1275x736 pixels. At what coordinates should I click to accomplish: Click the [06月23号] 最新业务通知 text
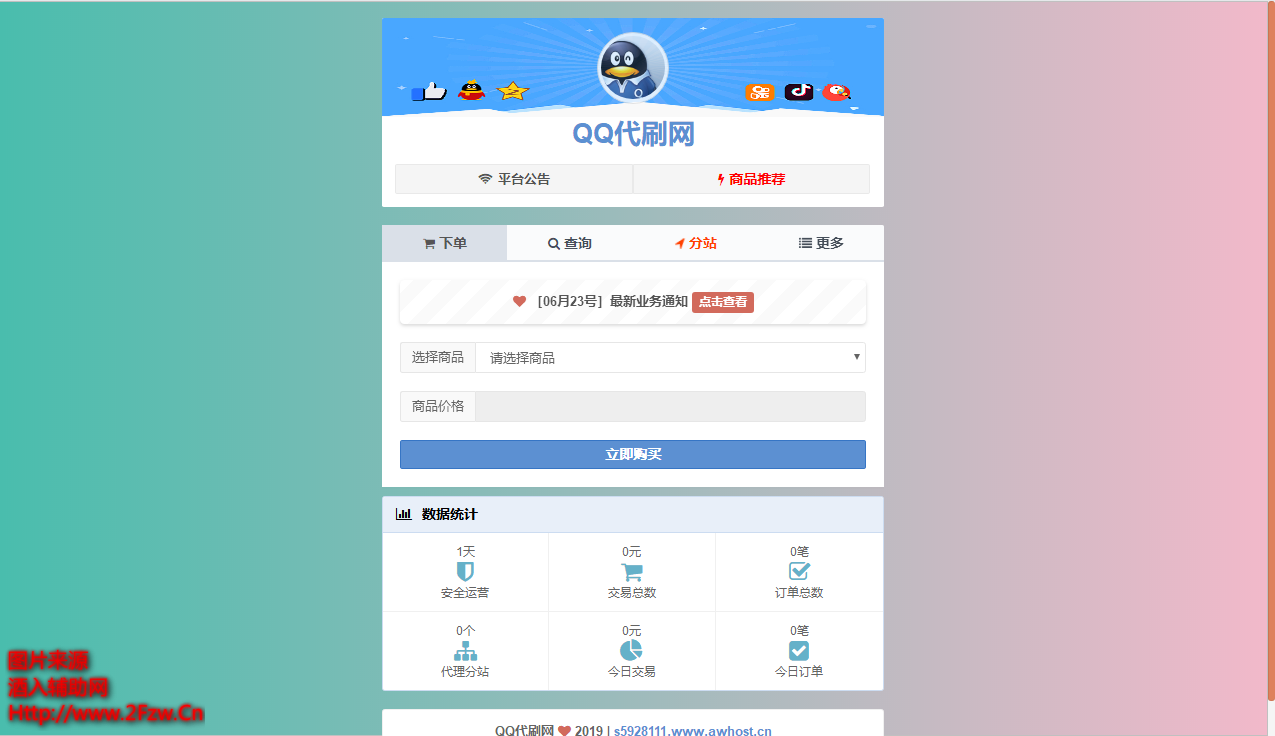pos(612,301)
